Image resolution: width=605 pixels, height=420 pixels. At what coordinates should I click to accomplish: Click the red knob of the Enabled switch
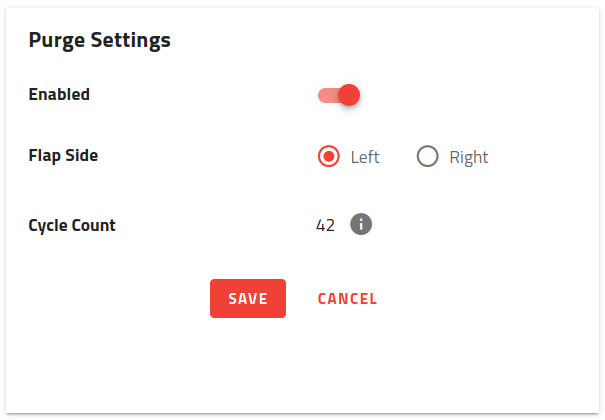[348, 95]
